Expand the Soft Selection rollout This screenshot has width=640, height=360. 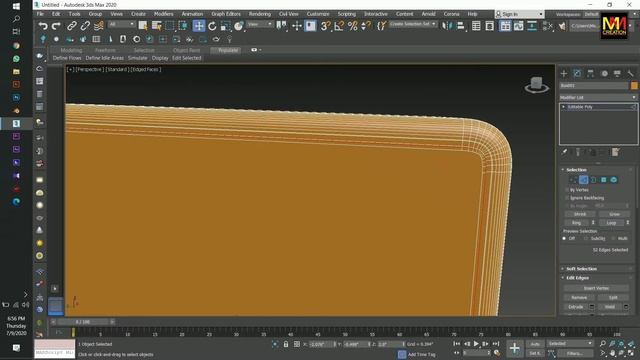(581, 269)
